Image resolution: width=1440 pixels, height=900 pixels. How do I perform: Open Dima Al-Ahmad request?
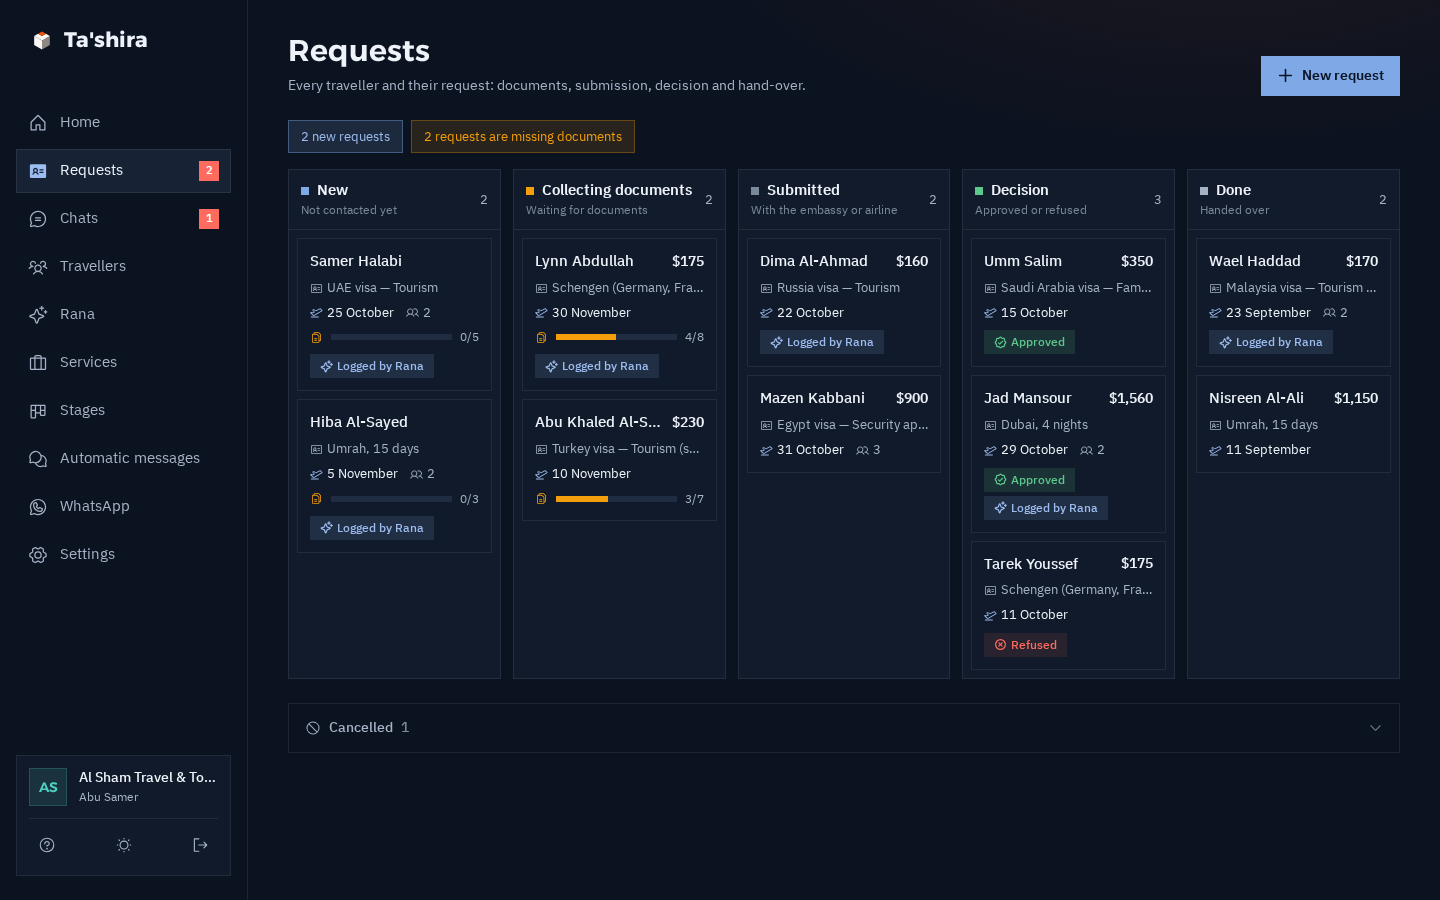pyautogui.click(x=844, y=302)
